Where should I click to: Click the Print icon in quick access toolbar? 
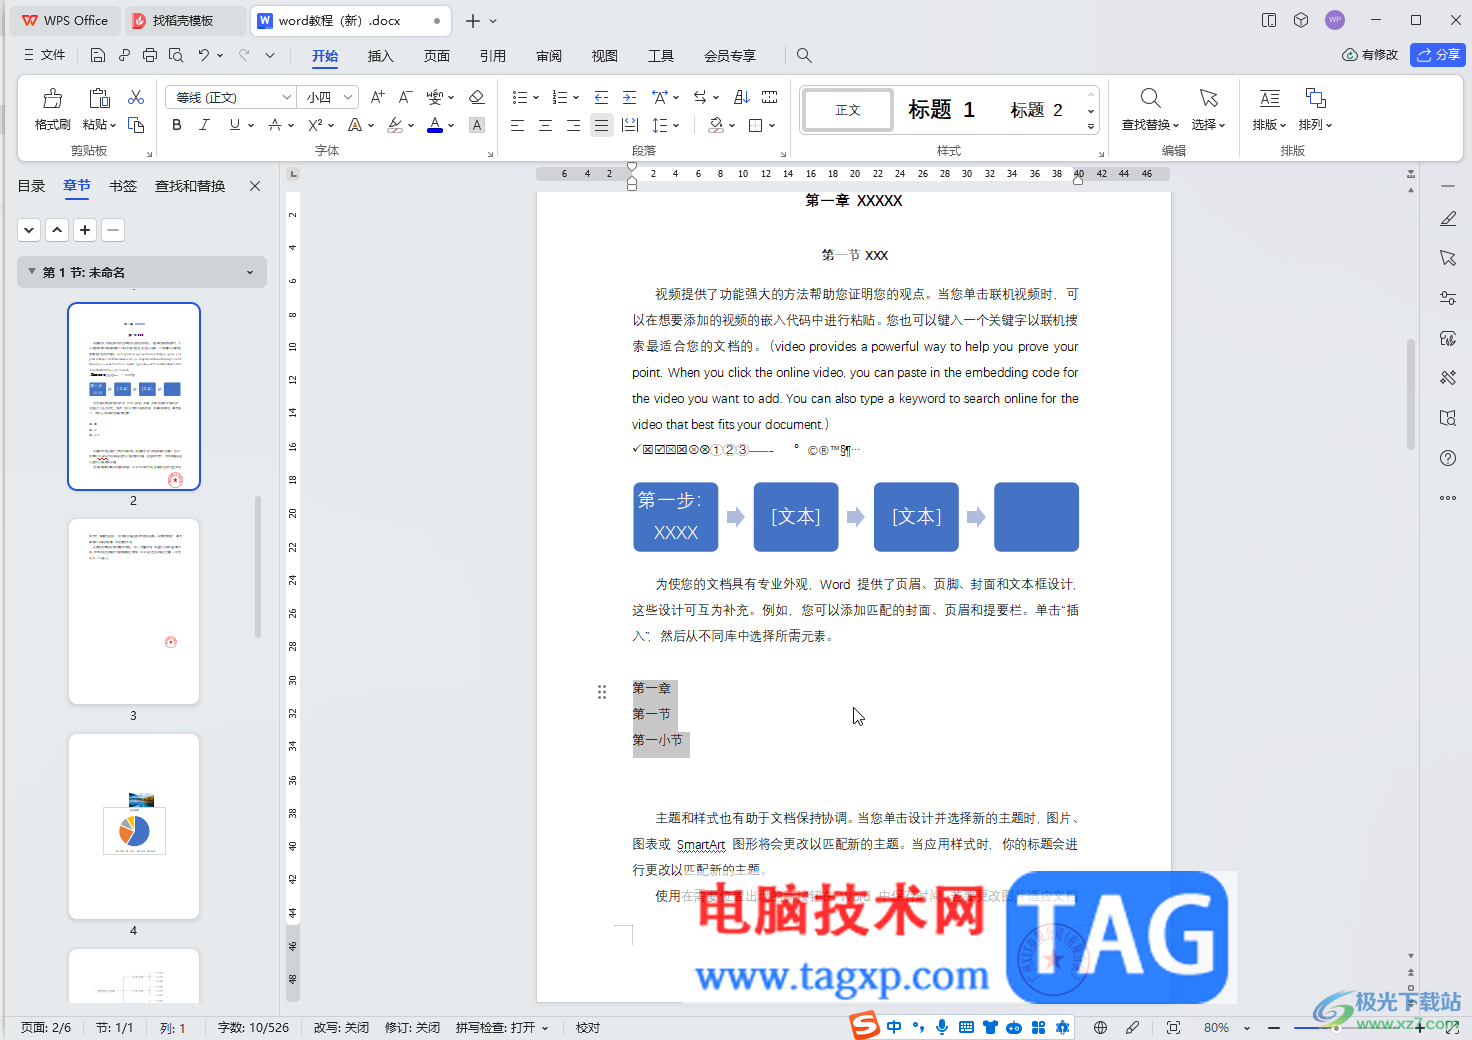tap(150, 55)
